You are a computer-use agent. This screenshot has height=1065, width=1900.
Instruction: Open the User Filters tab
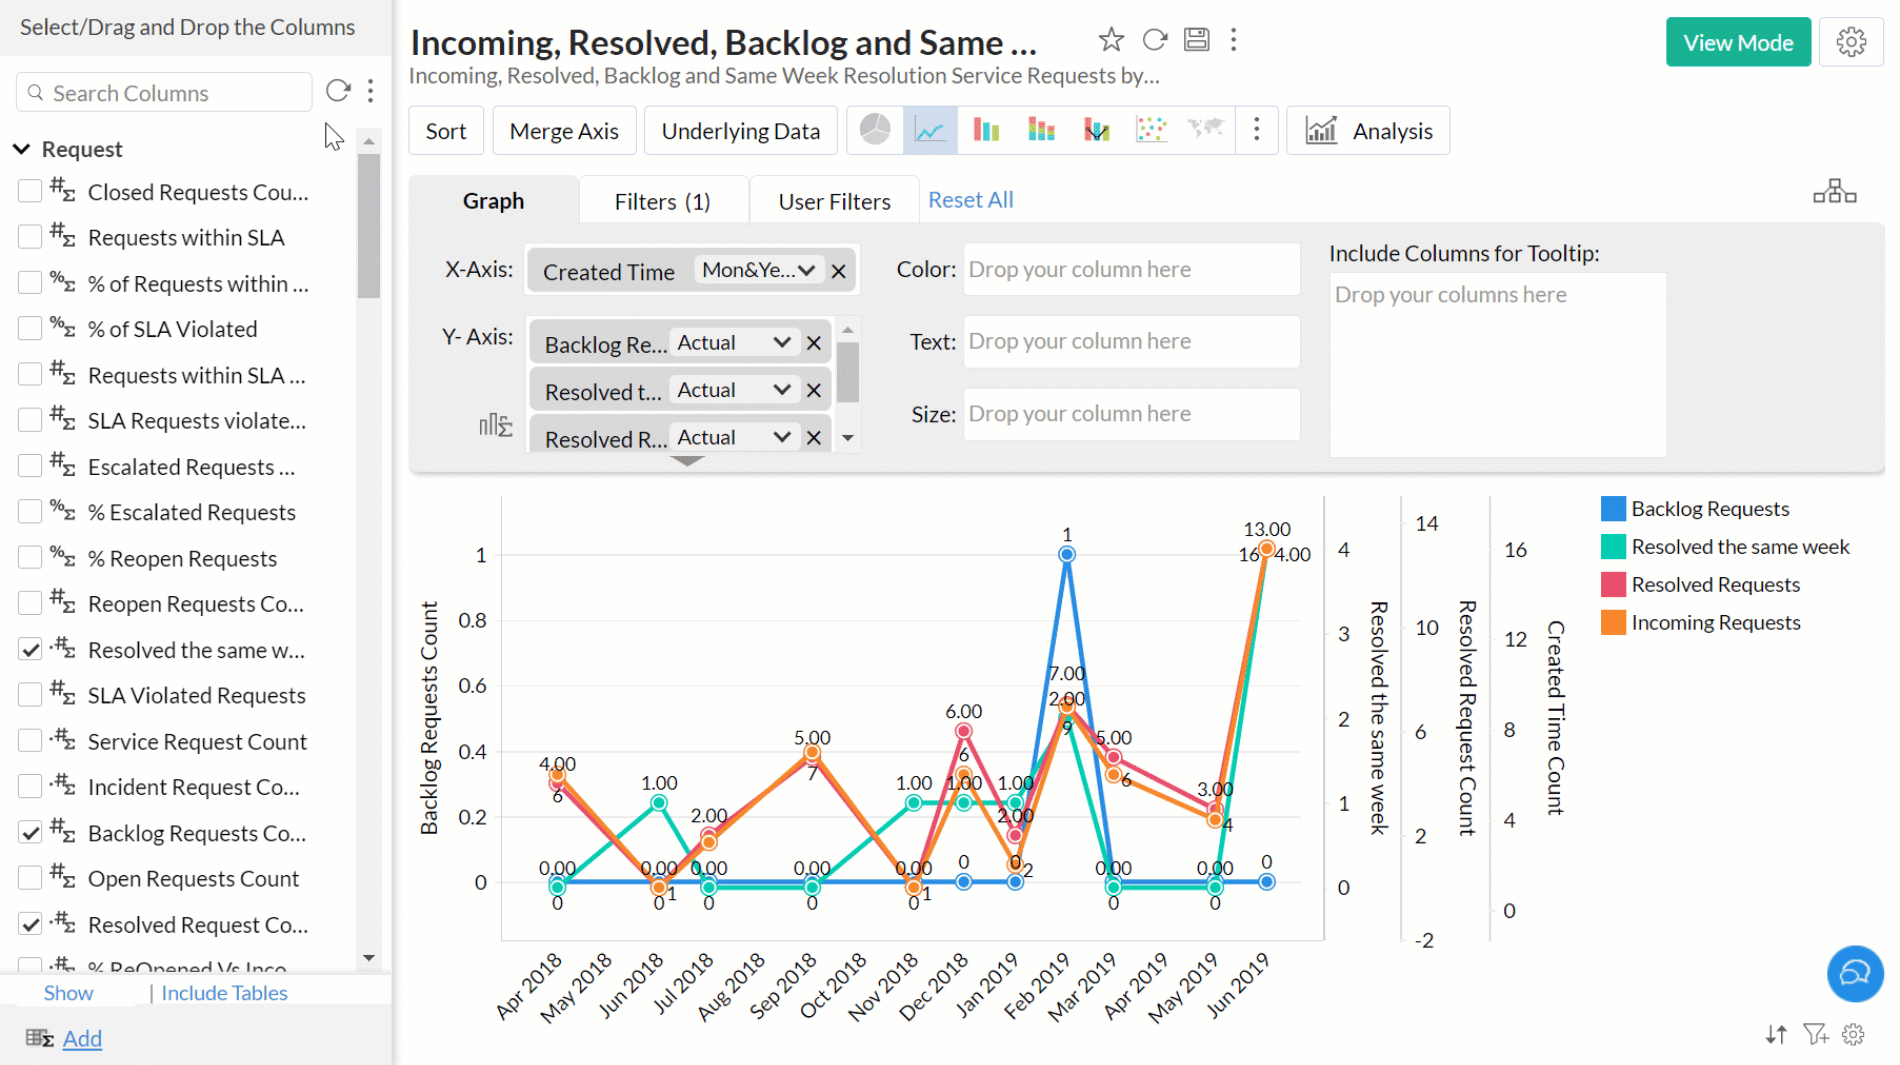pyautogui.click(x=834, y=201)
